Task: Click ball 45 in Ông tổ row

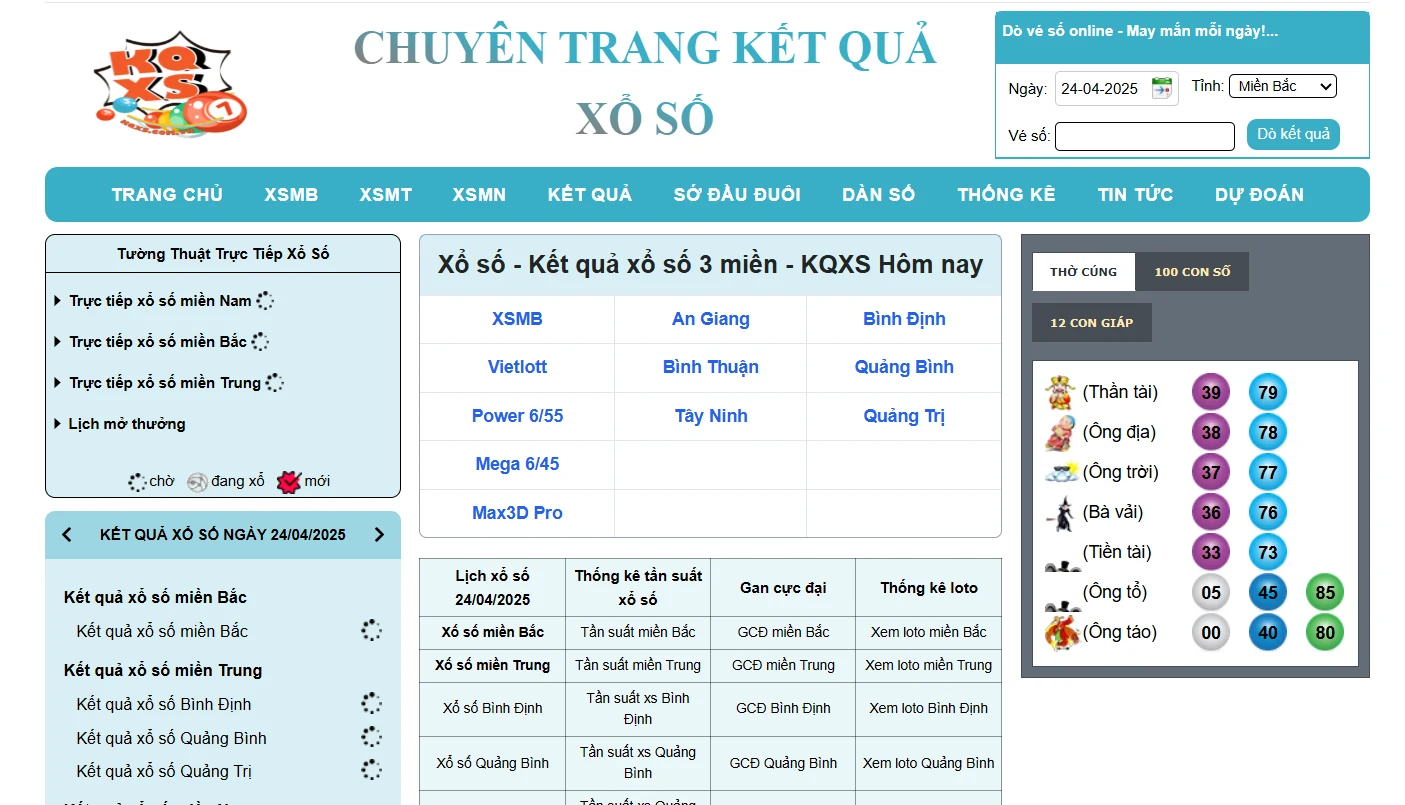Action: pos(1268,592)
